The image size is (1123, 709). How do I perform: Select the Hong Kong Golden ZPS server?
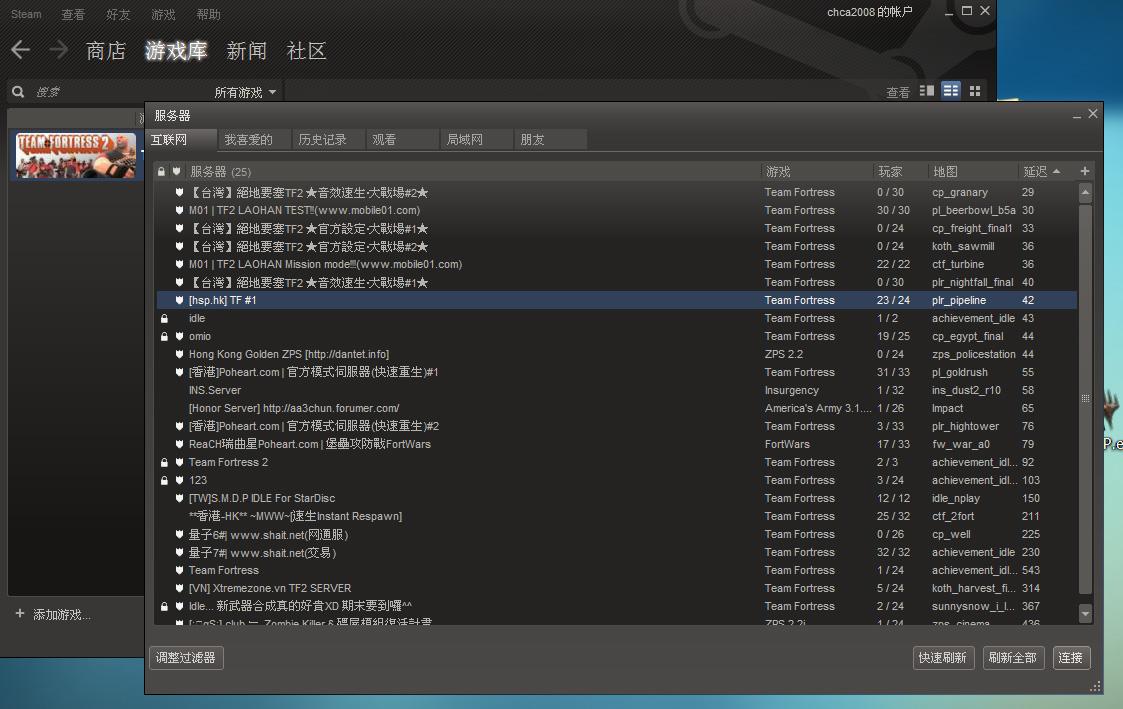616,354
